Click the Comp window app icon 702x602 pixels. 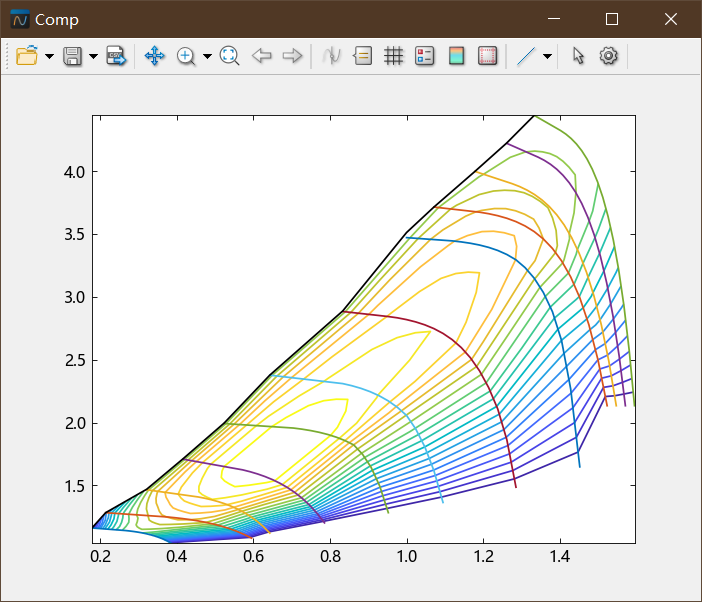(x=20, y=19)
